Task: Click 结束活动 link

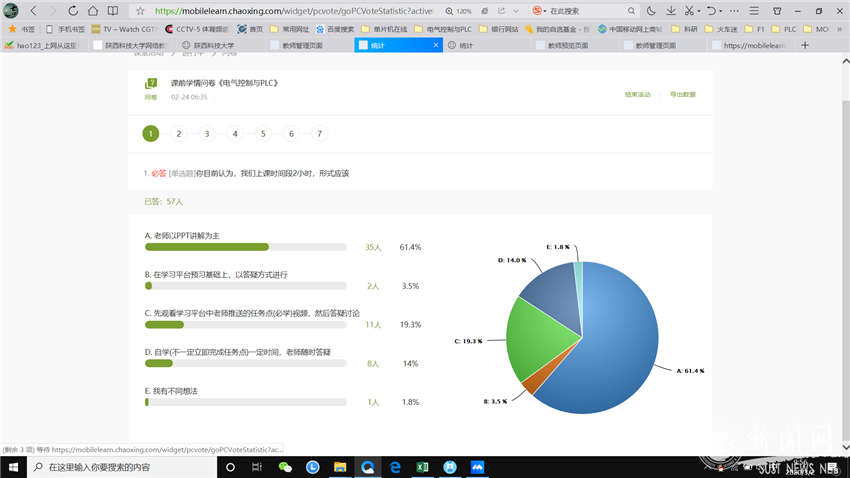Action: coord(637,94)
